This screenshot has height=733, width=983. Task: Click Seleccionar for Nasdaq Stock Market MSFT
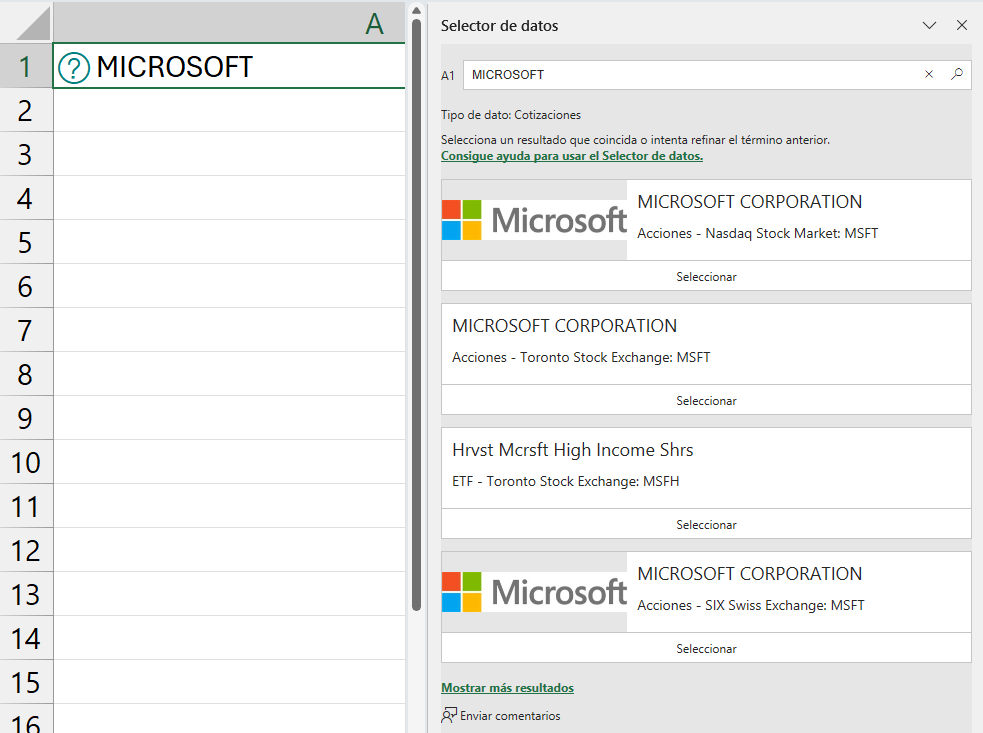(707, 277)
